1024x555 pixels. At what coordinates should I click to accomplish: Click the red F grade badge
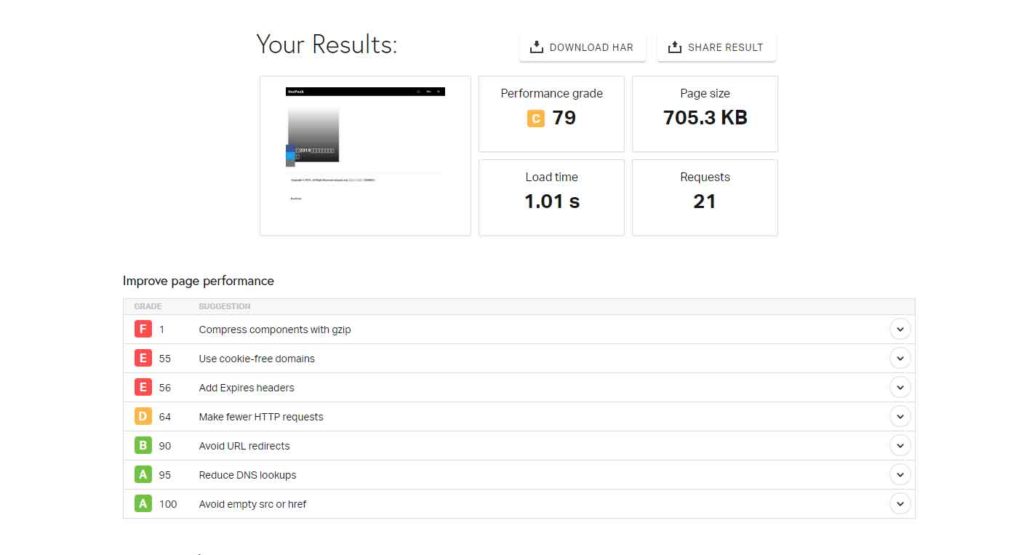143,330
